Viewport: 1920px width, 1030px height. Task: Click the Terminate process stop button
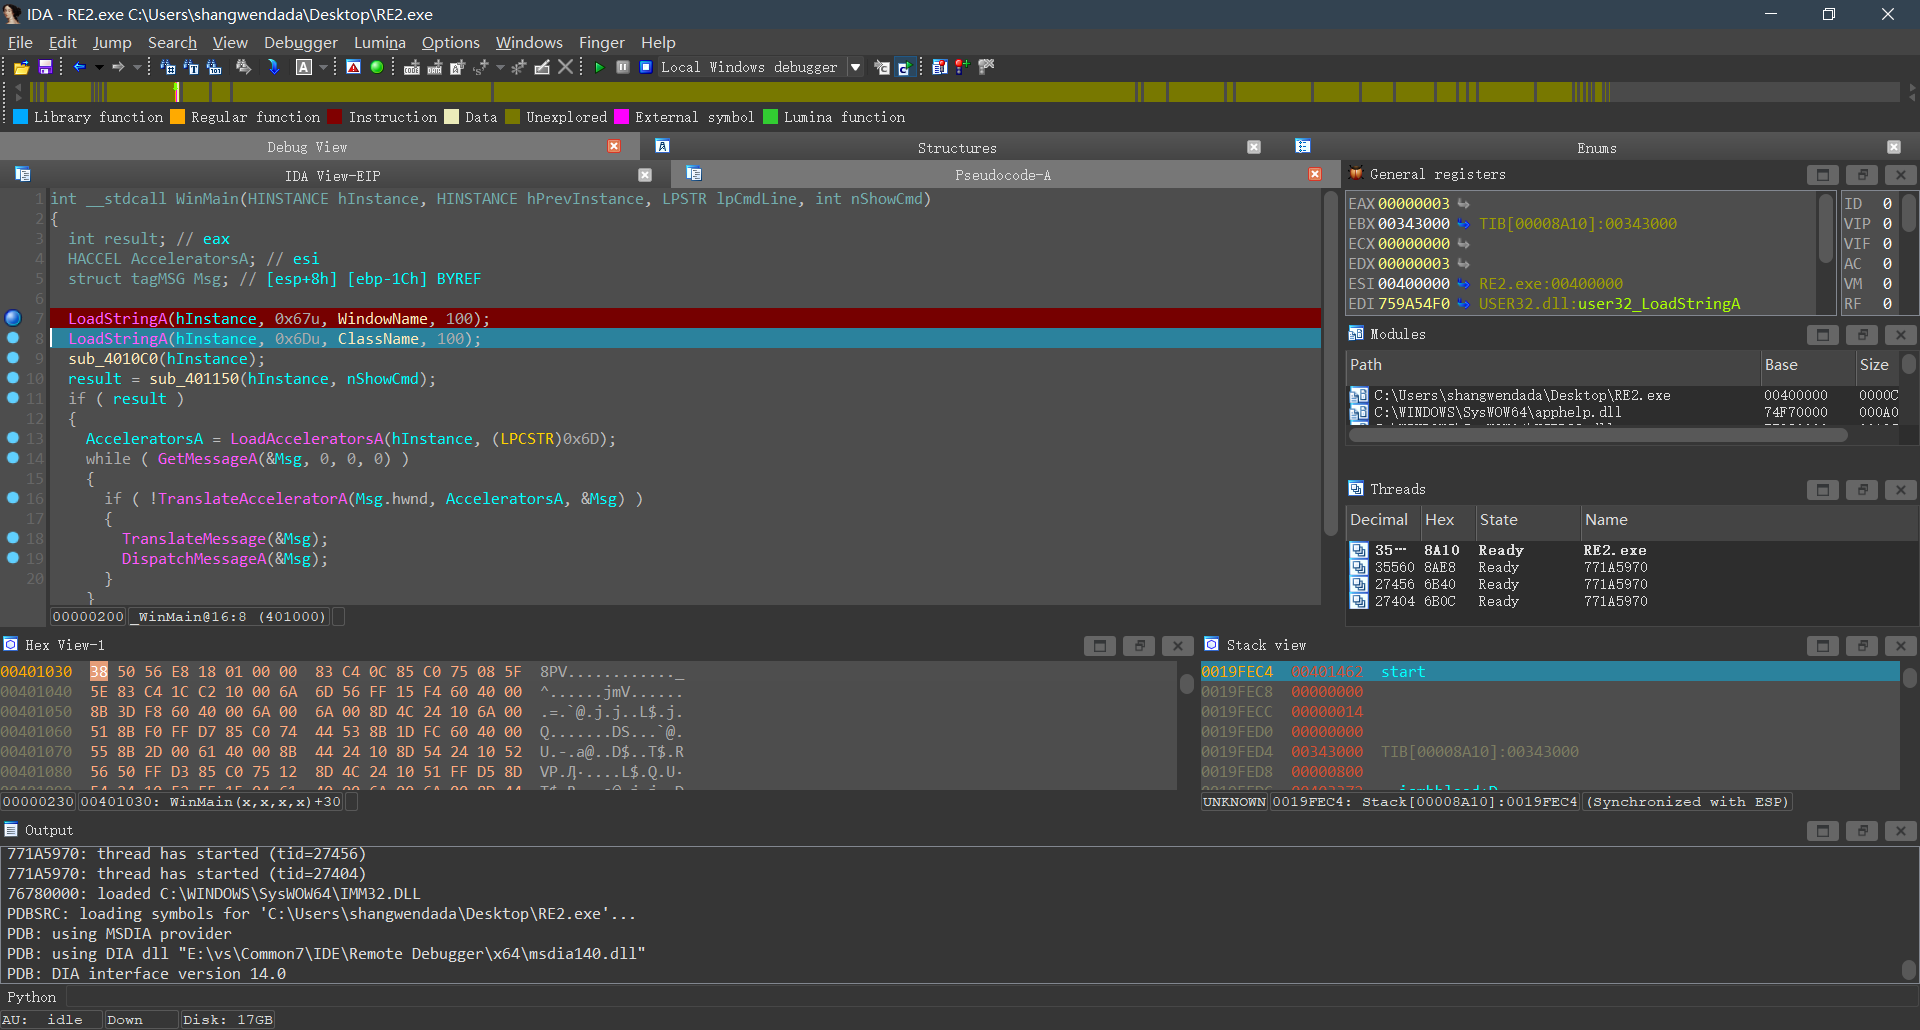coord(646,67)
